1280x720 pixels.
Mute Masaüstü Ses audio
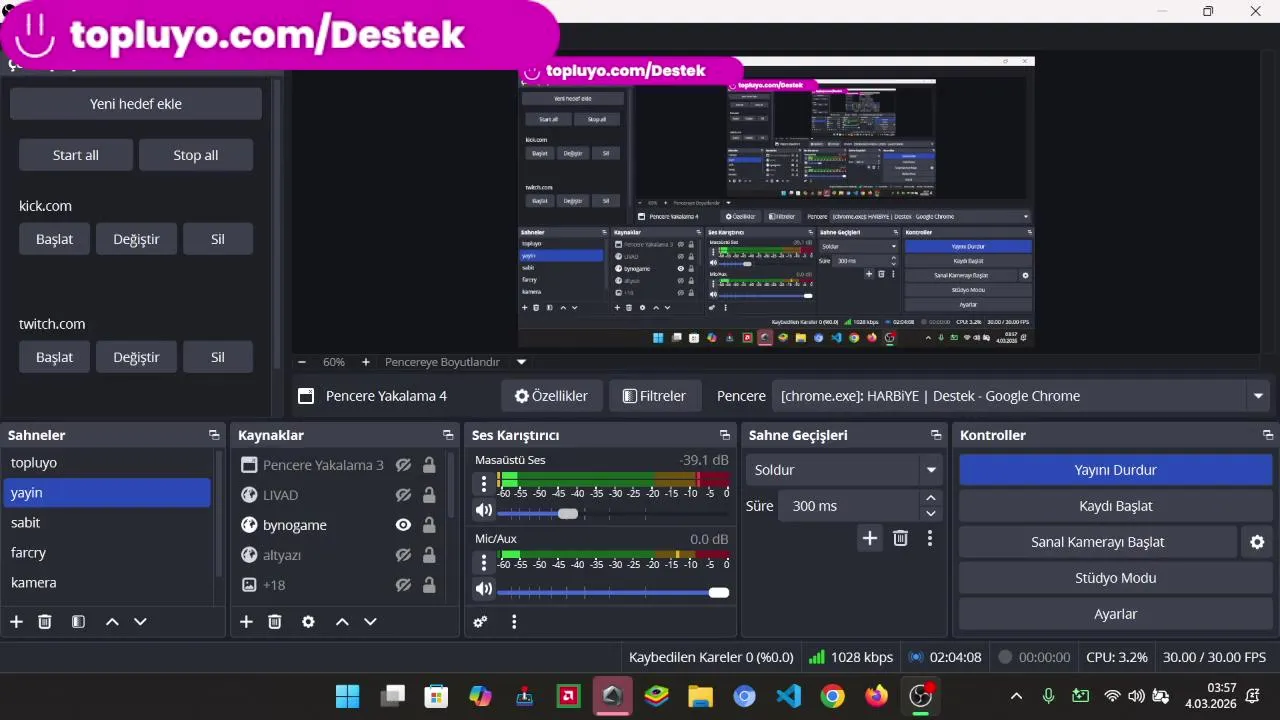pyautogui.click(x=484, y=511)
